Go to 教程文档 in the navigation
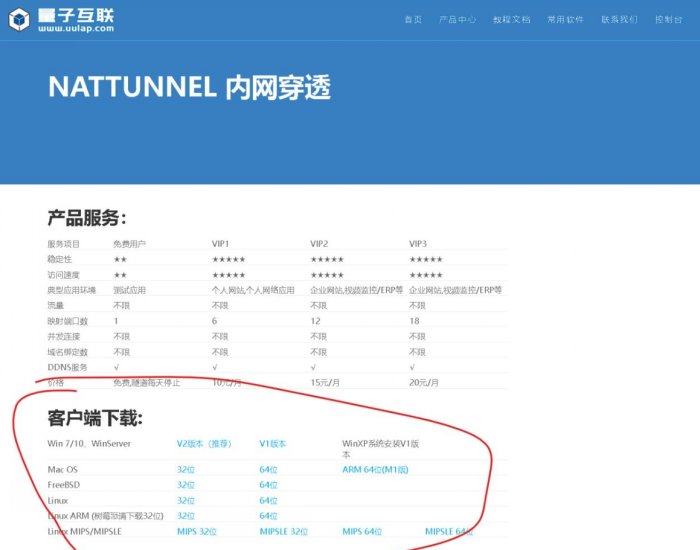The height and width of the screenshot is (550, 700). (x=512, y=20)
